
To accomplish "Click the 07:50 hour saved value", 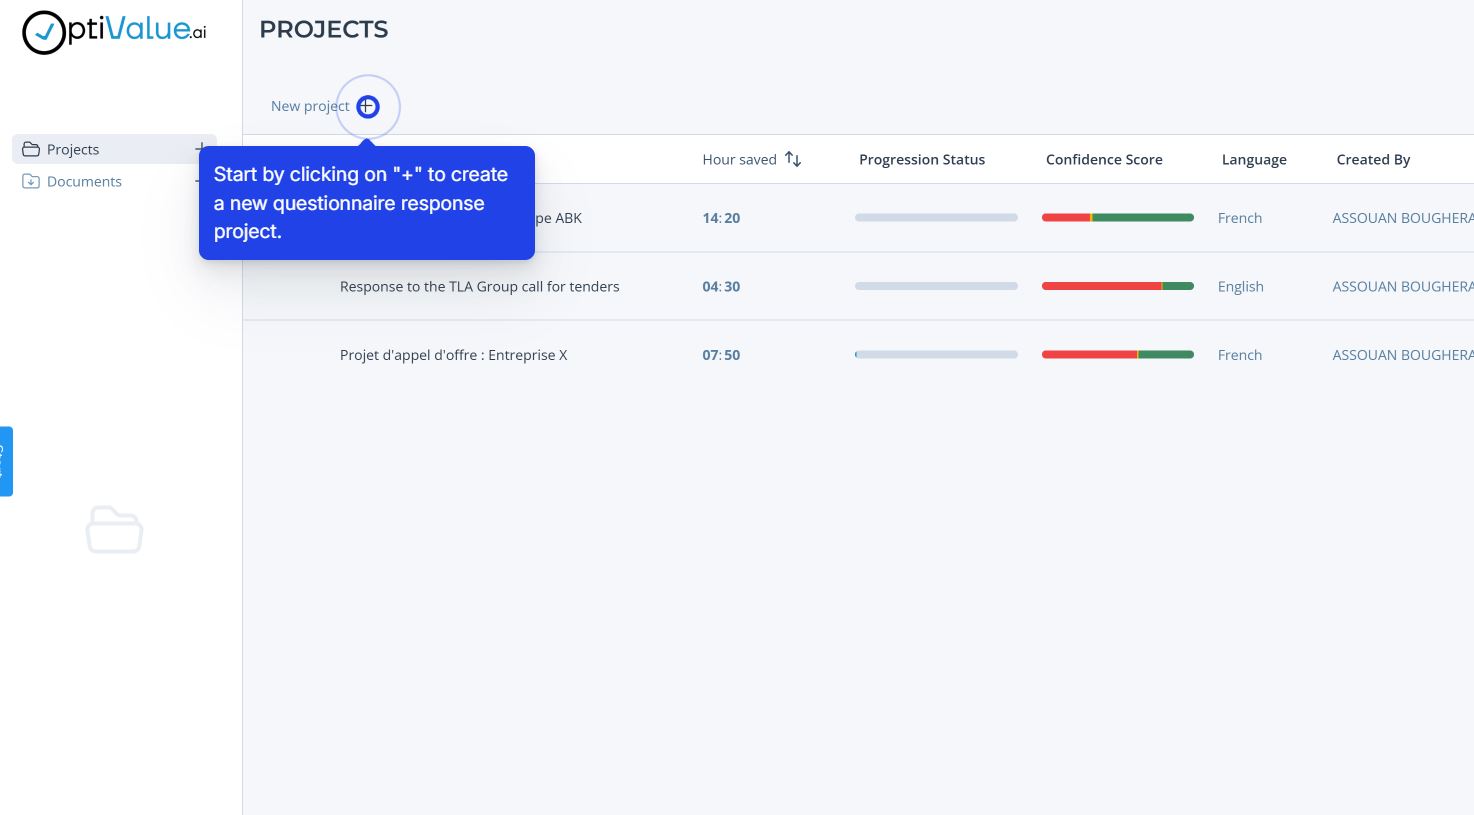I will coord(721,355).
